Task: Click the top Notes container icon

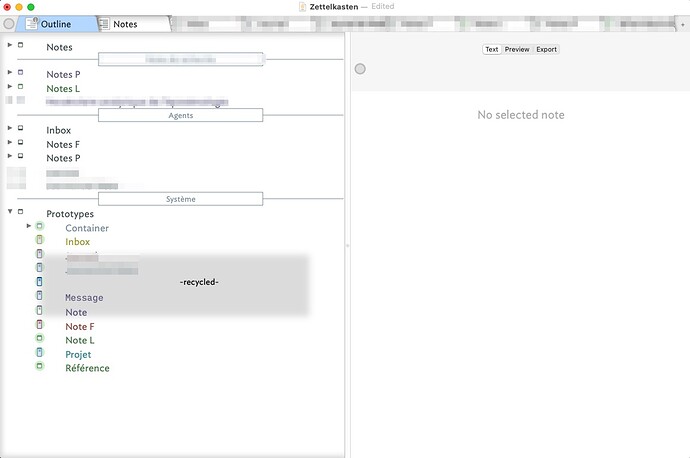Action: [x=20, y=45]
